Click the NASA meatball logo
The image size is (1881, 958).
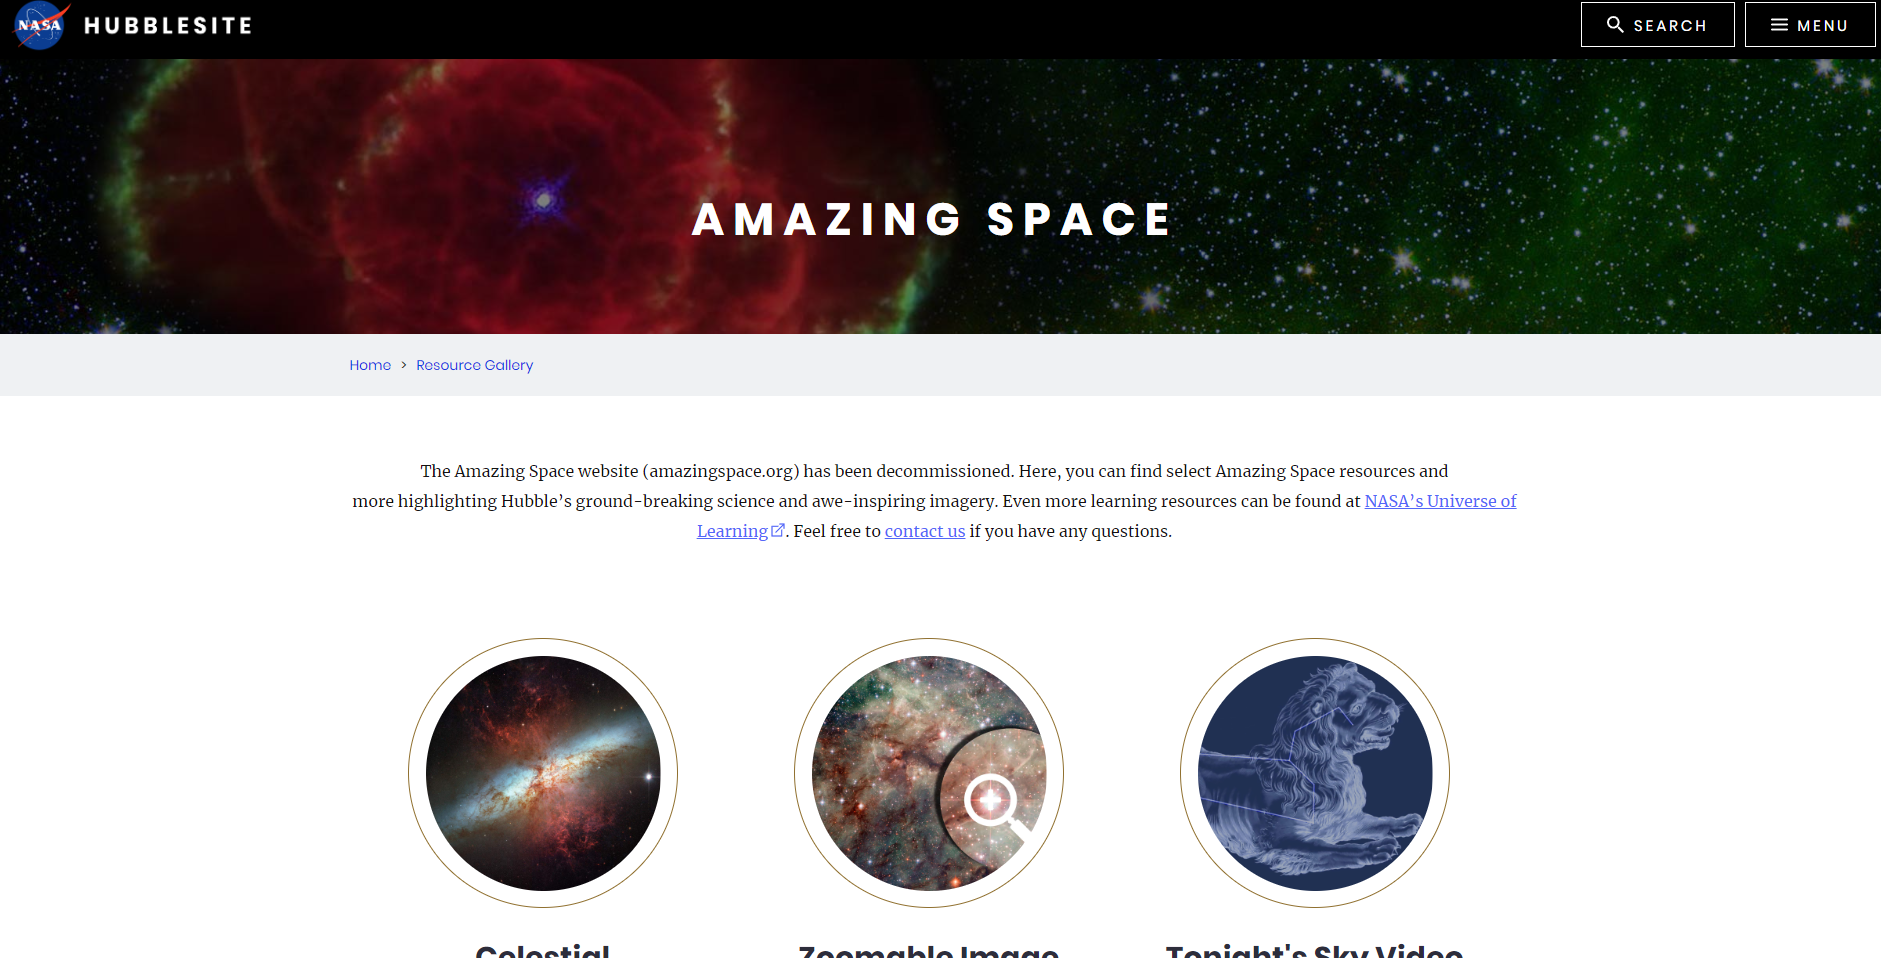41,25
